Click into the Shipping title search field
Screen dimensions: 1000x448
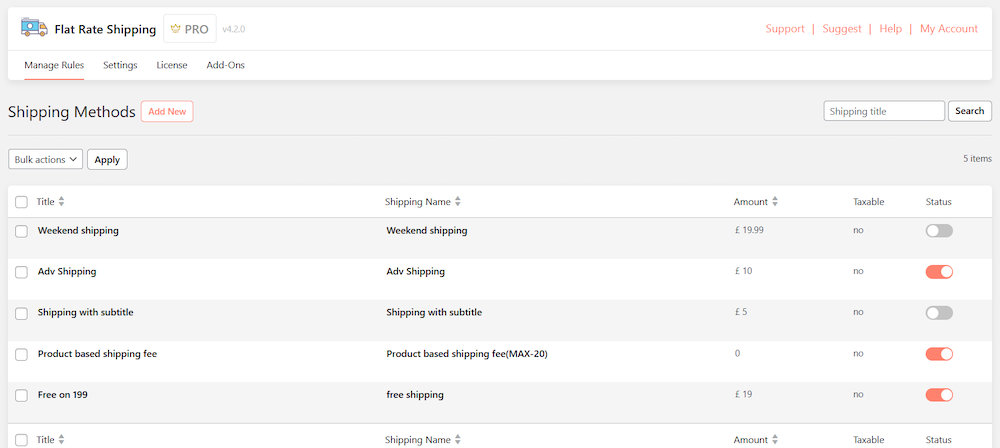pyautogui.click(x=883, y=111)
